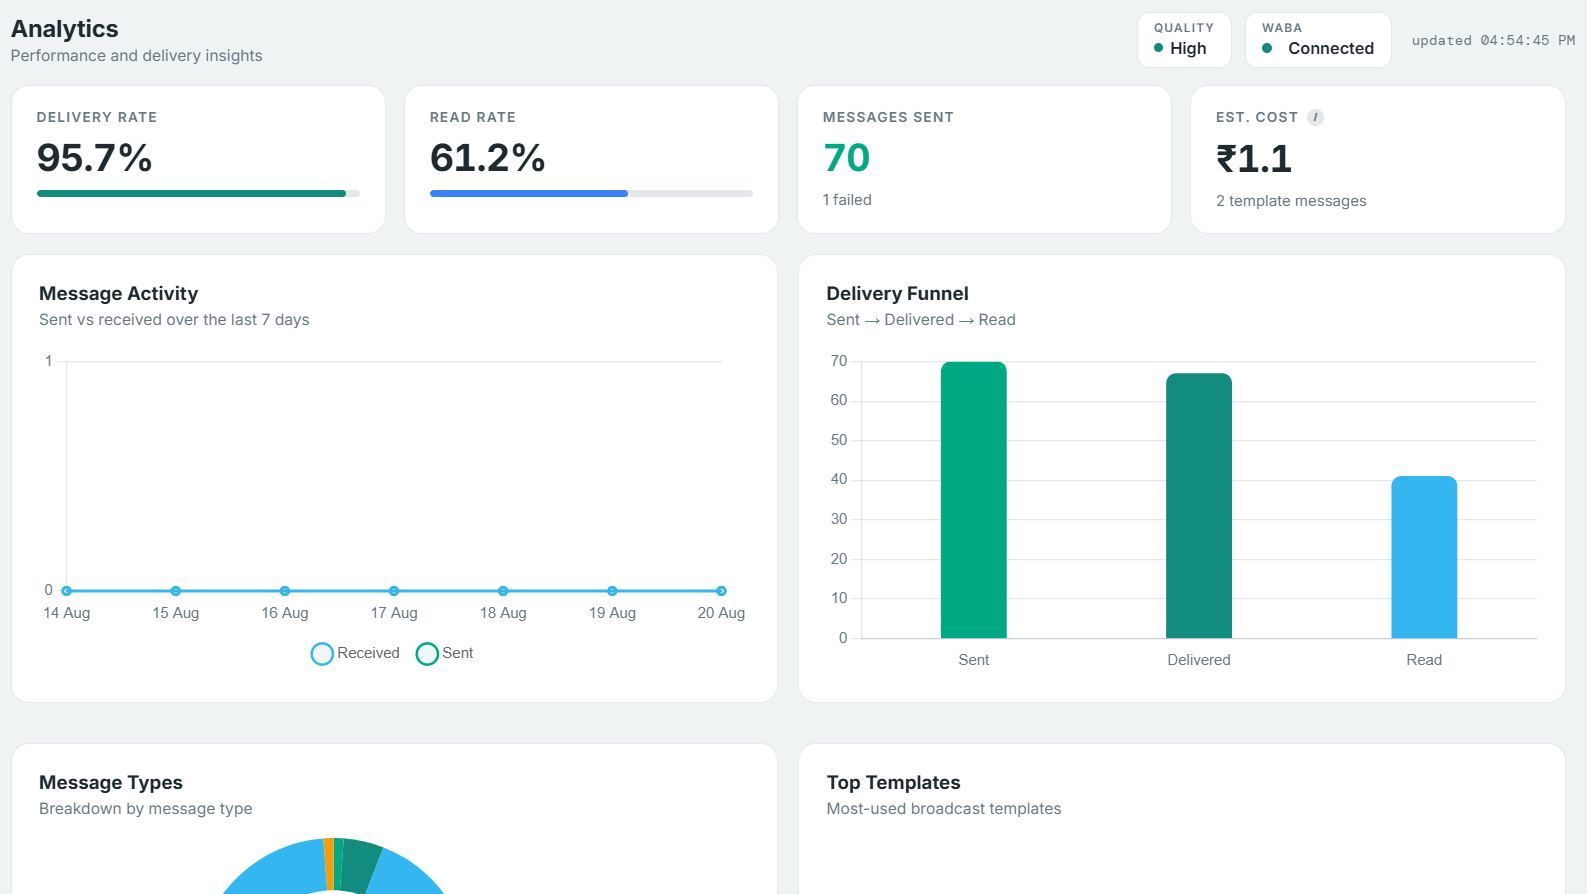Screen dimensions: 1587x894
Task: Click the 70 messages sent value
Action: (x=847, y=158)
